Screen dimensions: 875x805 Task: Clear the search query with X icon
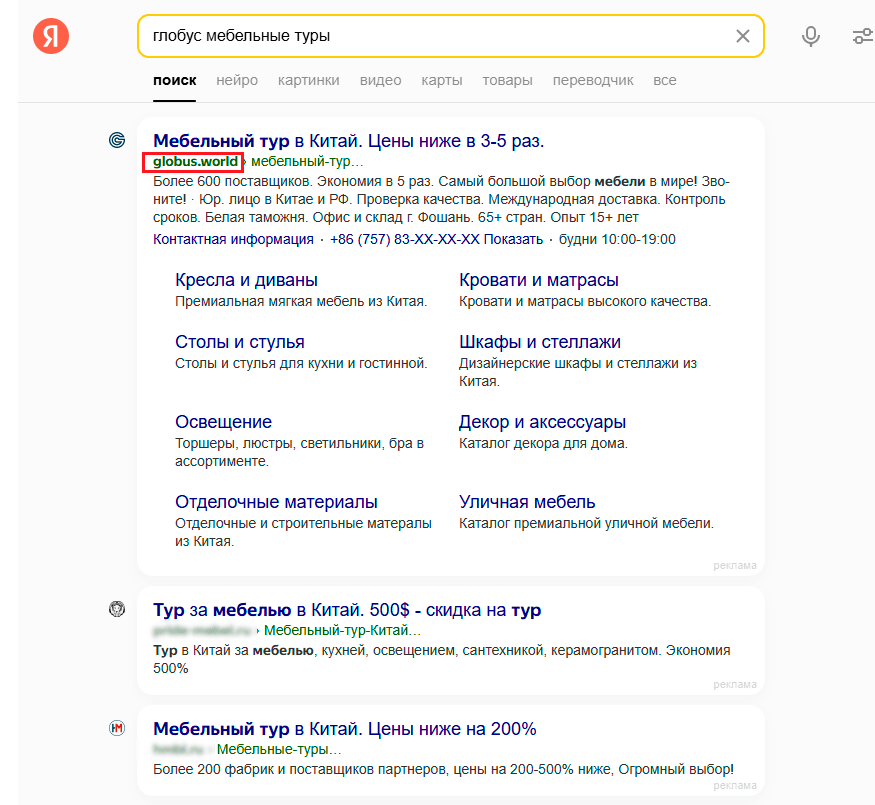742,36
